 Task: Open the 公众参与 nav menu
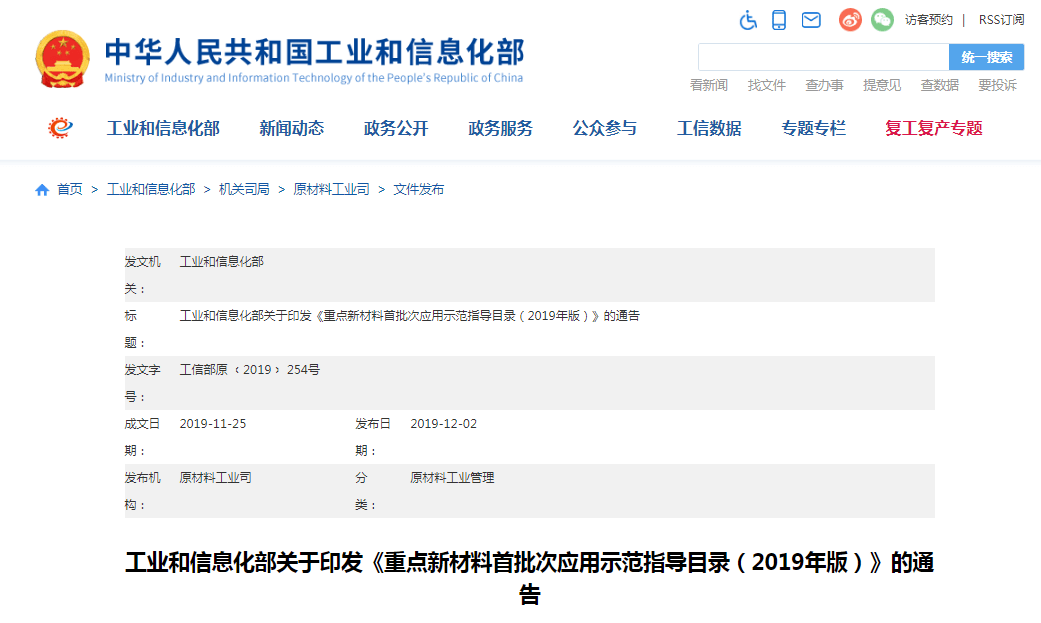[605, 128]
